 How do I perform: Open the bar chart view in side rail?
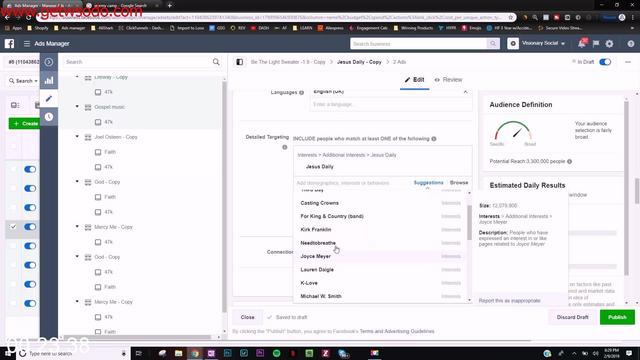click(49, 80)
